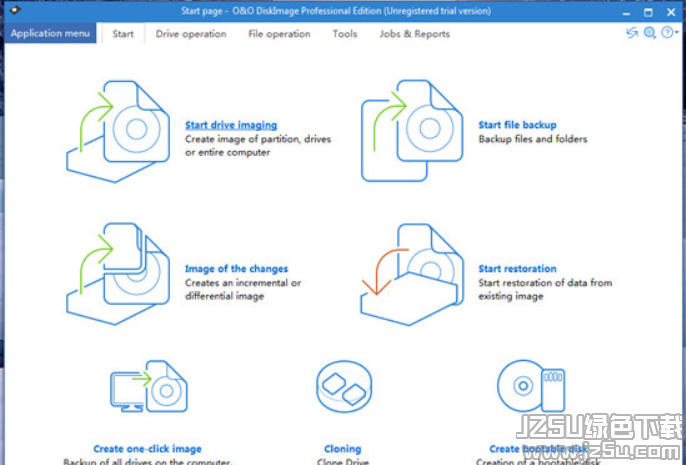Open the help question mark dropdown
The width and height of the screenshot is (686, 465).
[669, 32]
